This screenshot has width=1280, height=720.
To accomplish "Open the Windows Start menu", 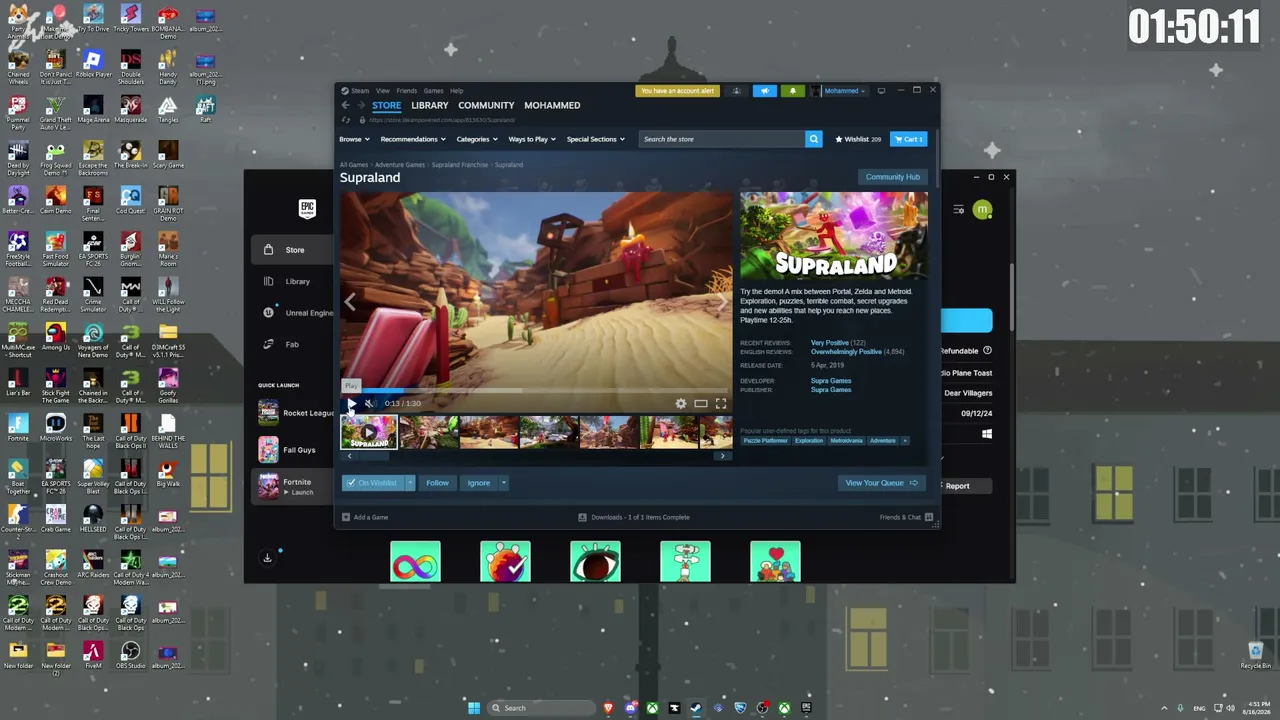I will 474,708.
